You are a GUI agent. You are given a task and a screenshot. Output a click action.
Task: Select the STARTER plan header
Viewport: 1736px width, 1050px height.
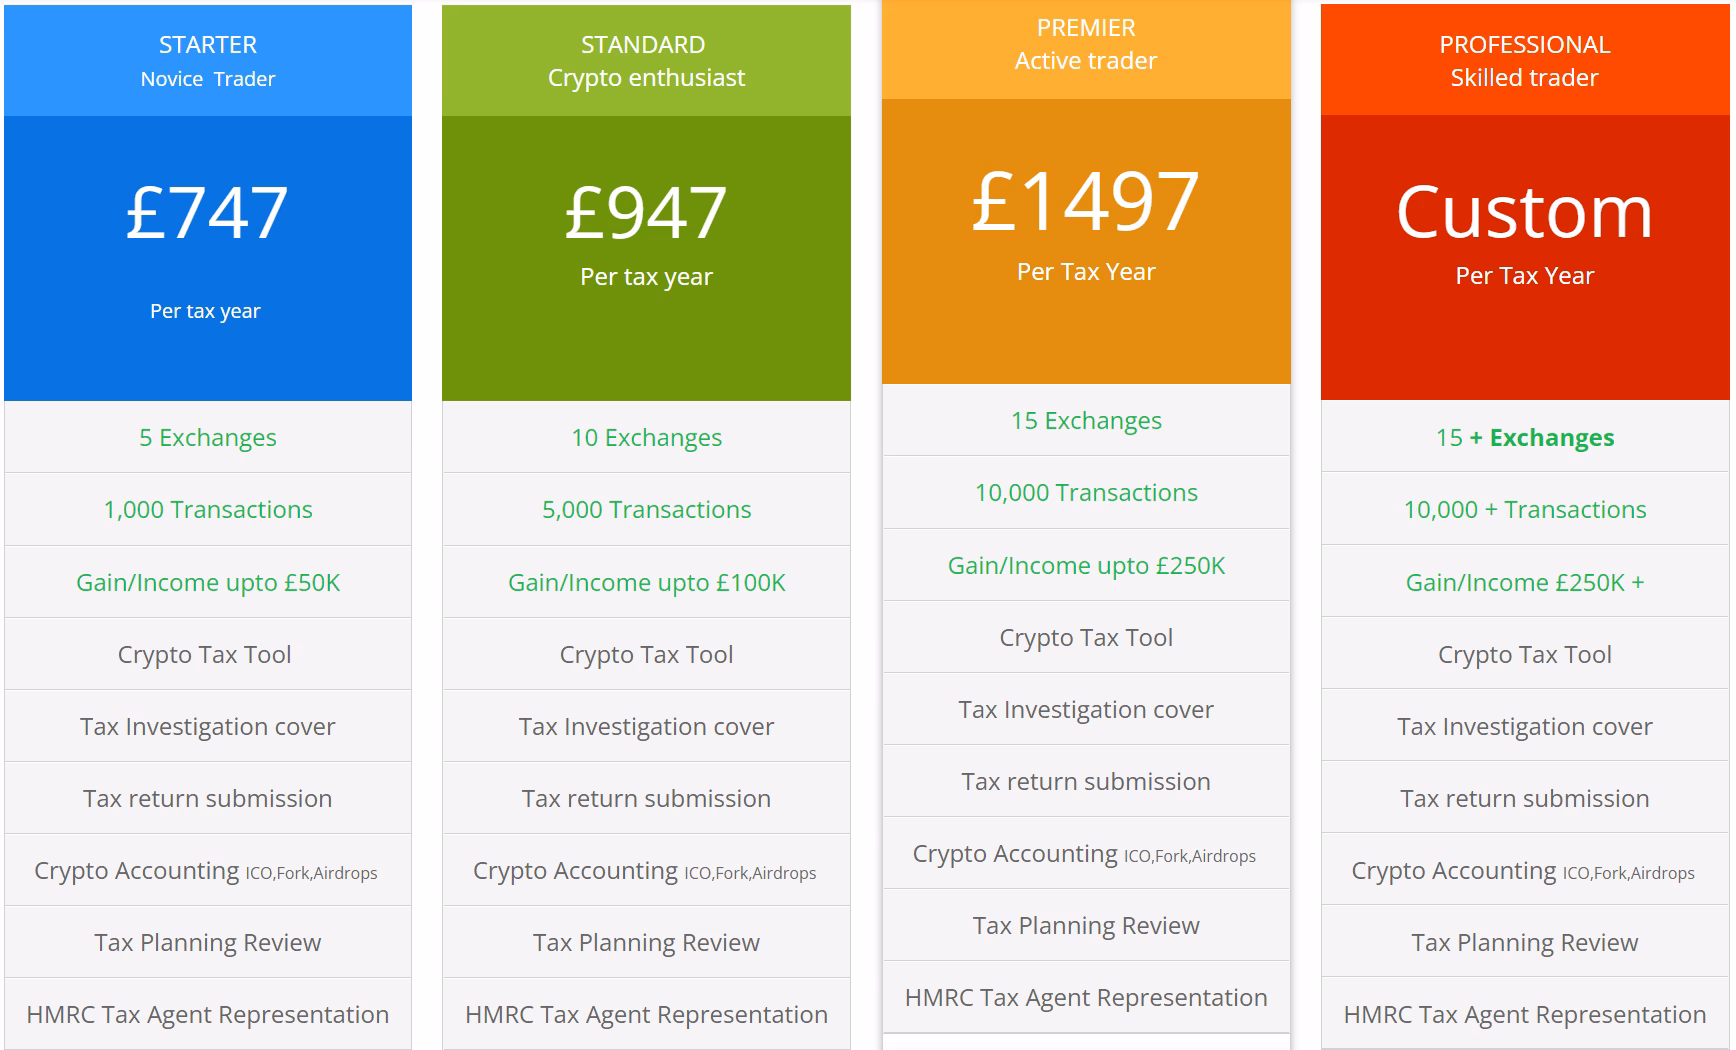click(x=207, y=58)
